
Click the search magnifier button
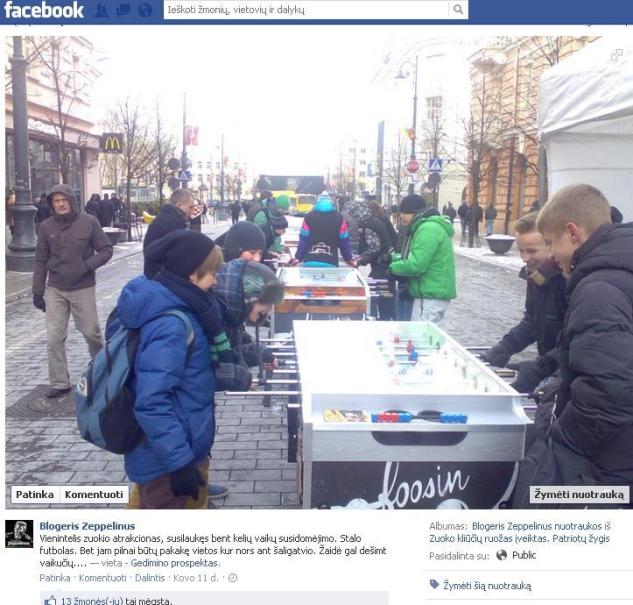coord(458,9)
